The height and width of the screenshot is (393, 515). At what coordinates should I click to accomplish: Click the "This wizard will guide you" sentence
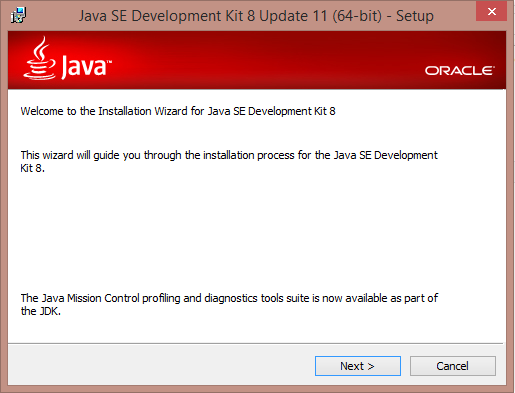tap(229, 155)
